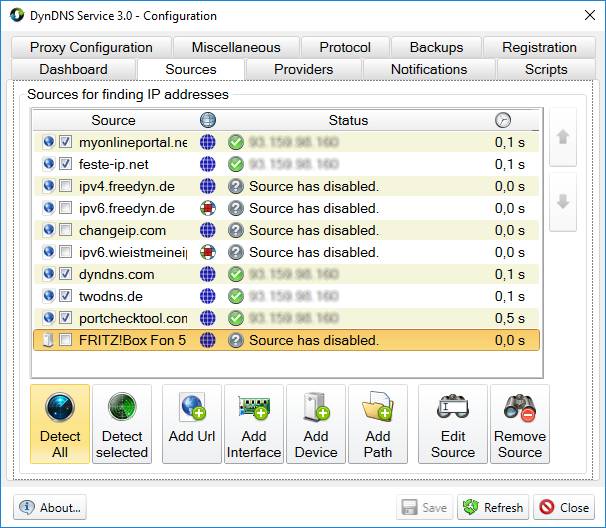Switch to the Miscellaneous tab
This screenshot has height=528, width=606.
pyautogui.click(x=236, y=47)
